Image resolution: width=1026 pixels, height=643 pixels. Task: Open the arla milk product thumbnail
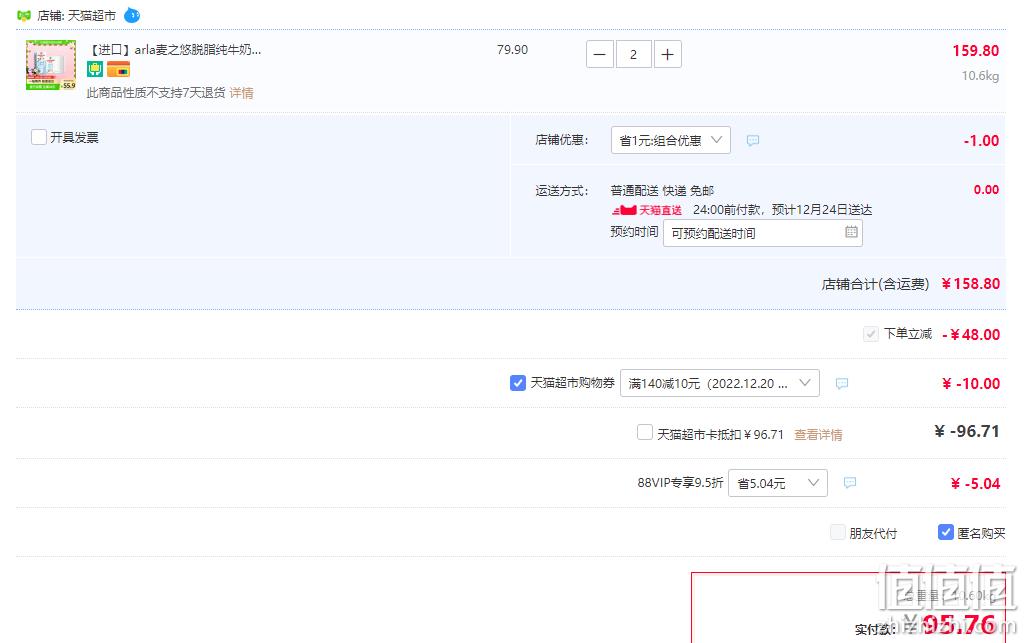(x=51, y=65)
